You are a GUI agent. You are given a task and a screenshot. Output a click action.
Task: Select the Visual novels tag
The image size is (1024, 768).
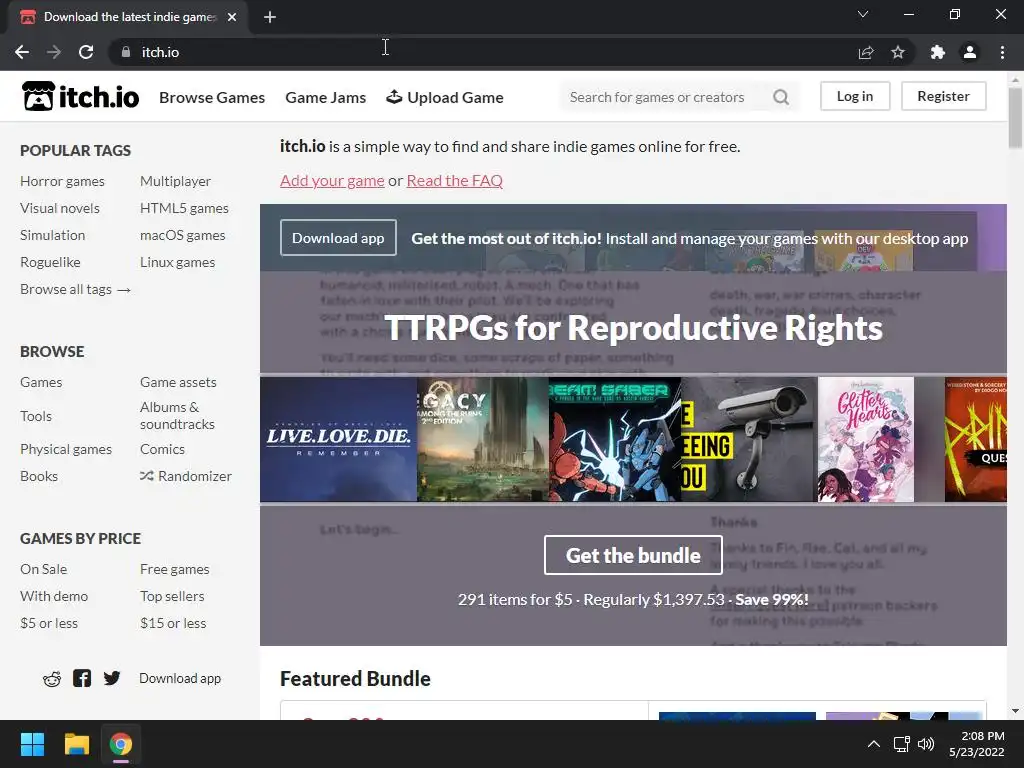(x=60, y=208)
